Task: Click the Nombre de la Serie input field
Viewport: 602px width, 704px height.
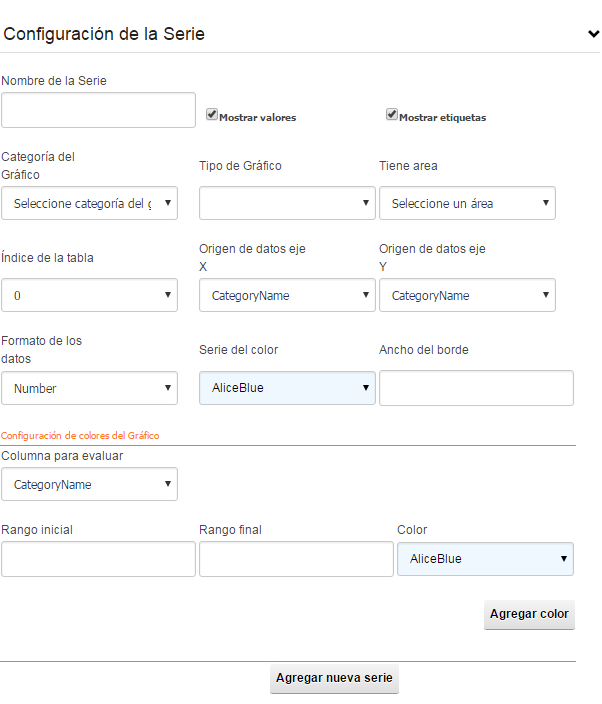Action: [x=98, y=110]
